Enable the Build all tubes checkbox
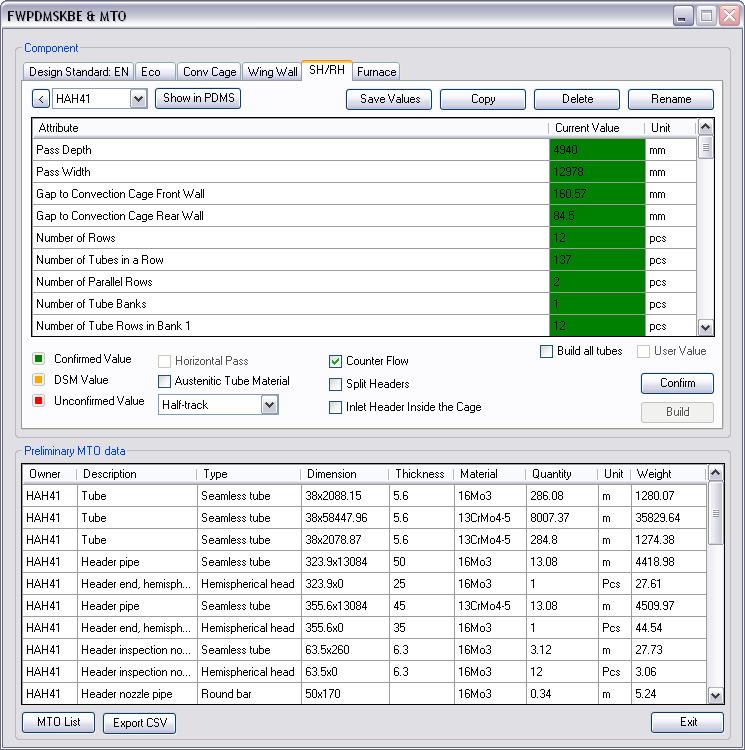Image resolution: width=745 pixels, height=750 pixels. click(546, 352)
